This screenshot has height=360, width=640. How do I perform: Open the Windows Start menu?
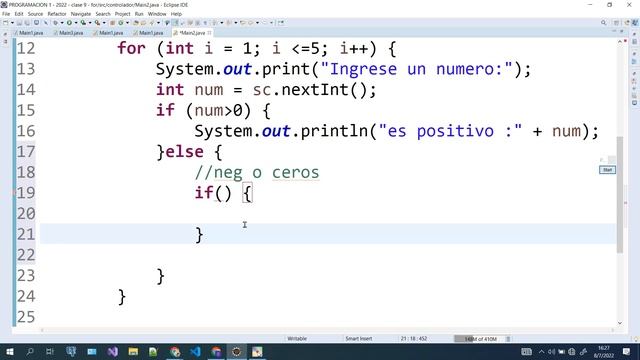pyautogui.click(x=9, y=351)
